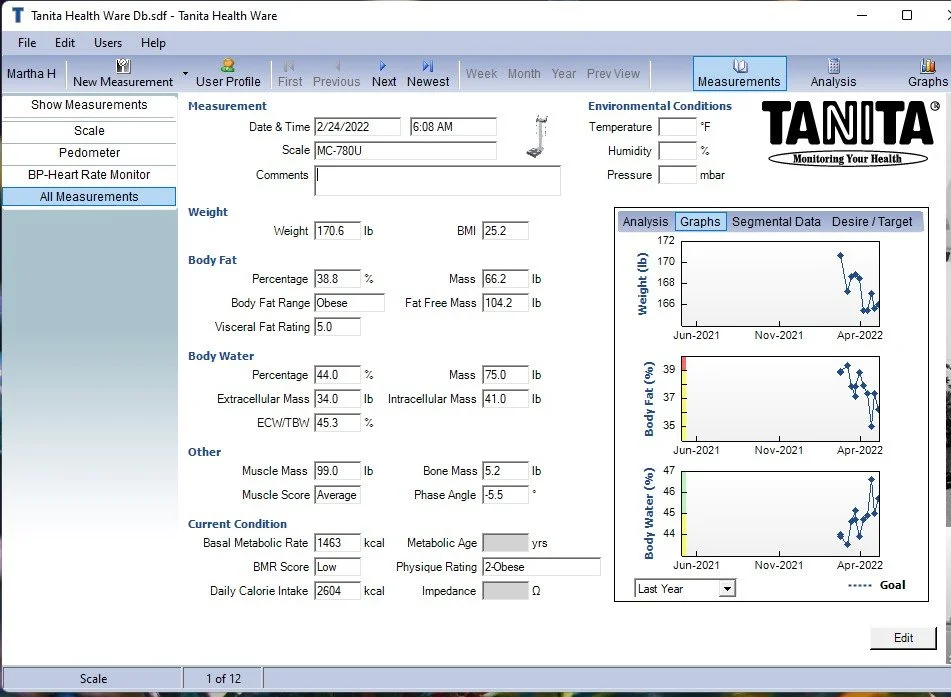Screen dimensions: 951x697
Task: Select the Week view range
Action: (482, 73)
